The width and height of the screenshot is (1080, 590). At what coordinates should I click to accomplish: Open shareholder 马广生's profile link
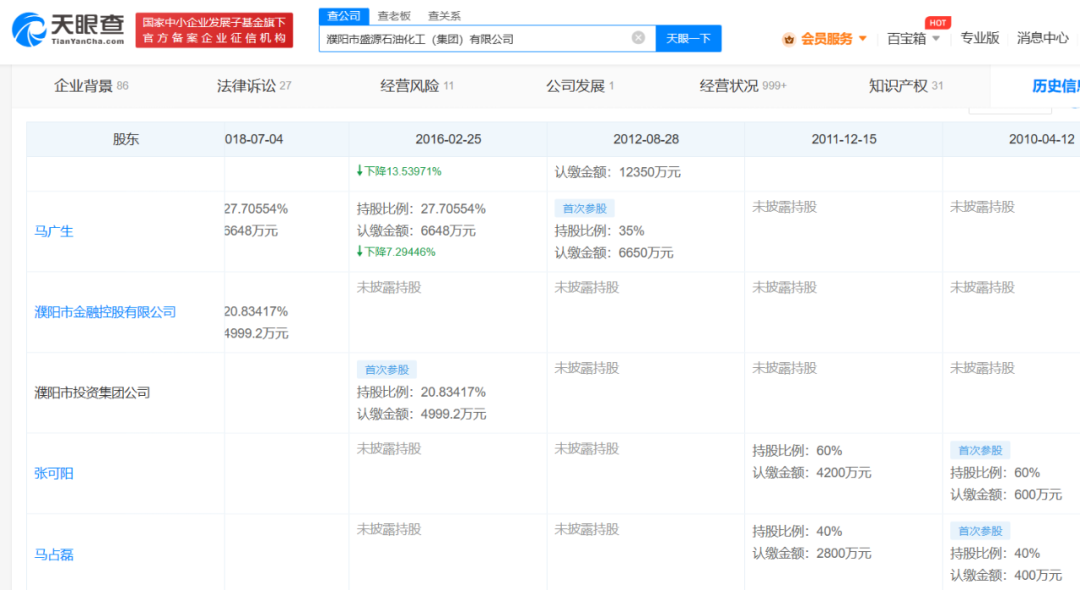point(54,231)
